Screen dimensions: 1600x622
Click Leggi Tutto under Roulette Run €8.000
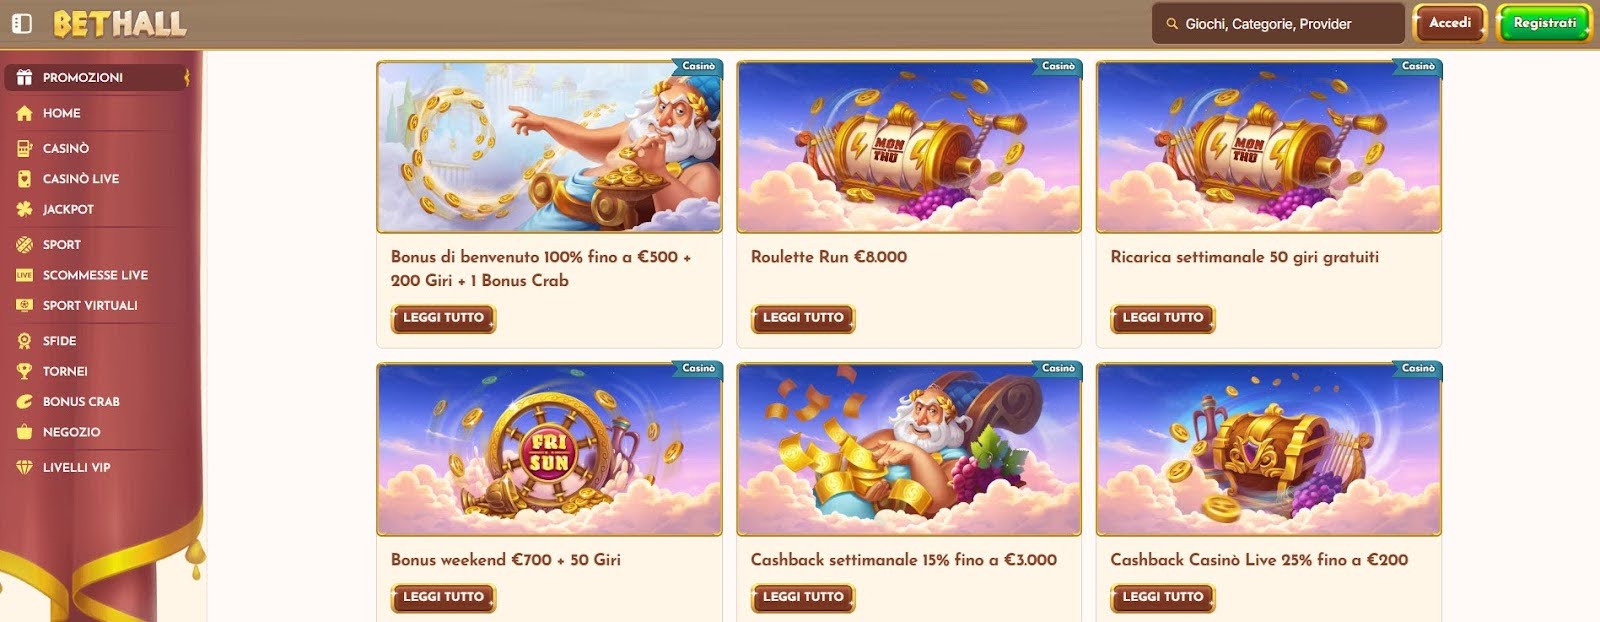click(803, 318)
